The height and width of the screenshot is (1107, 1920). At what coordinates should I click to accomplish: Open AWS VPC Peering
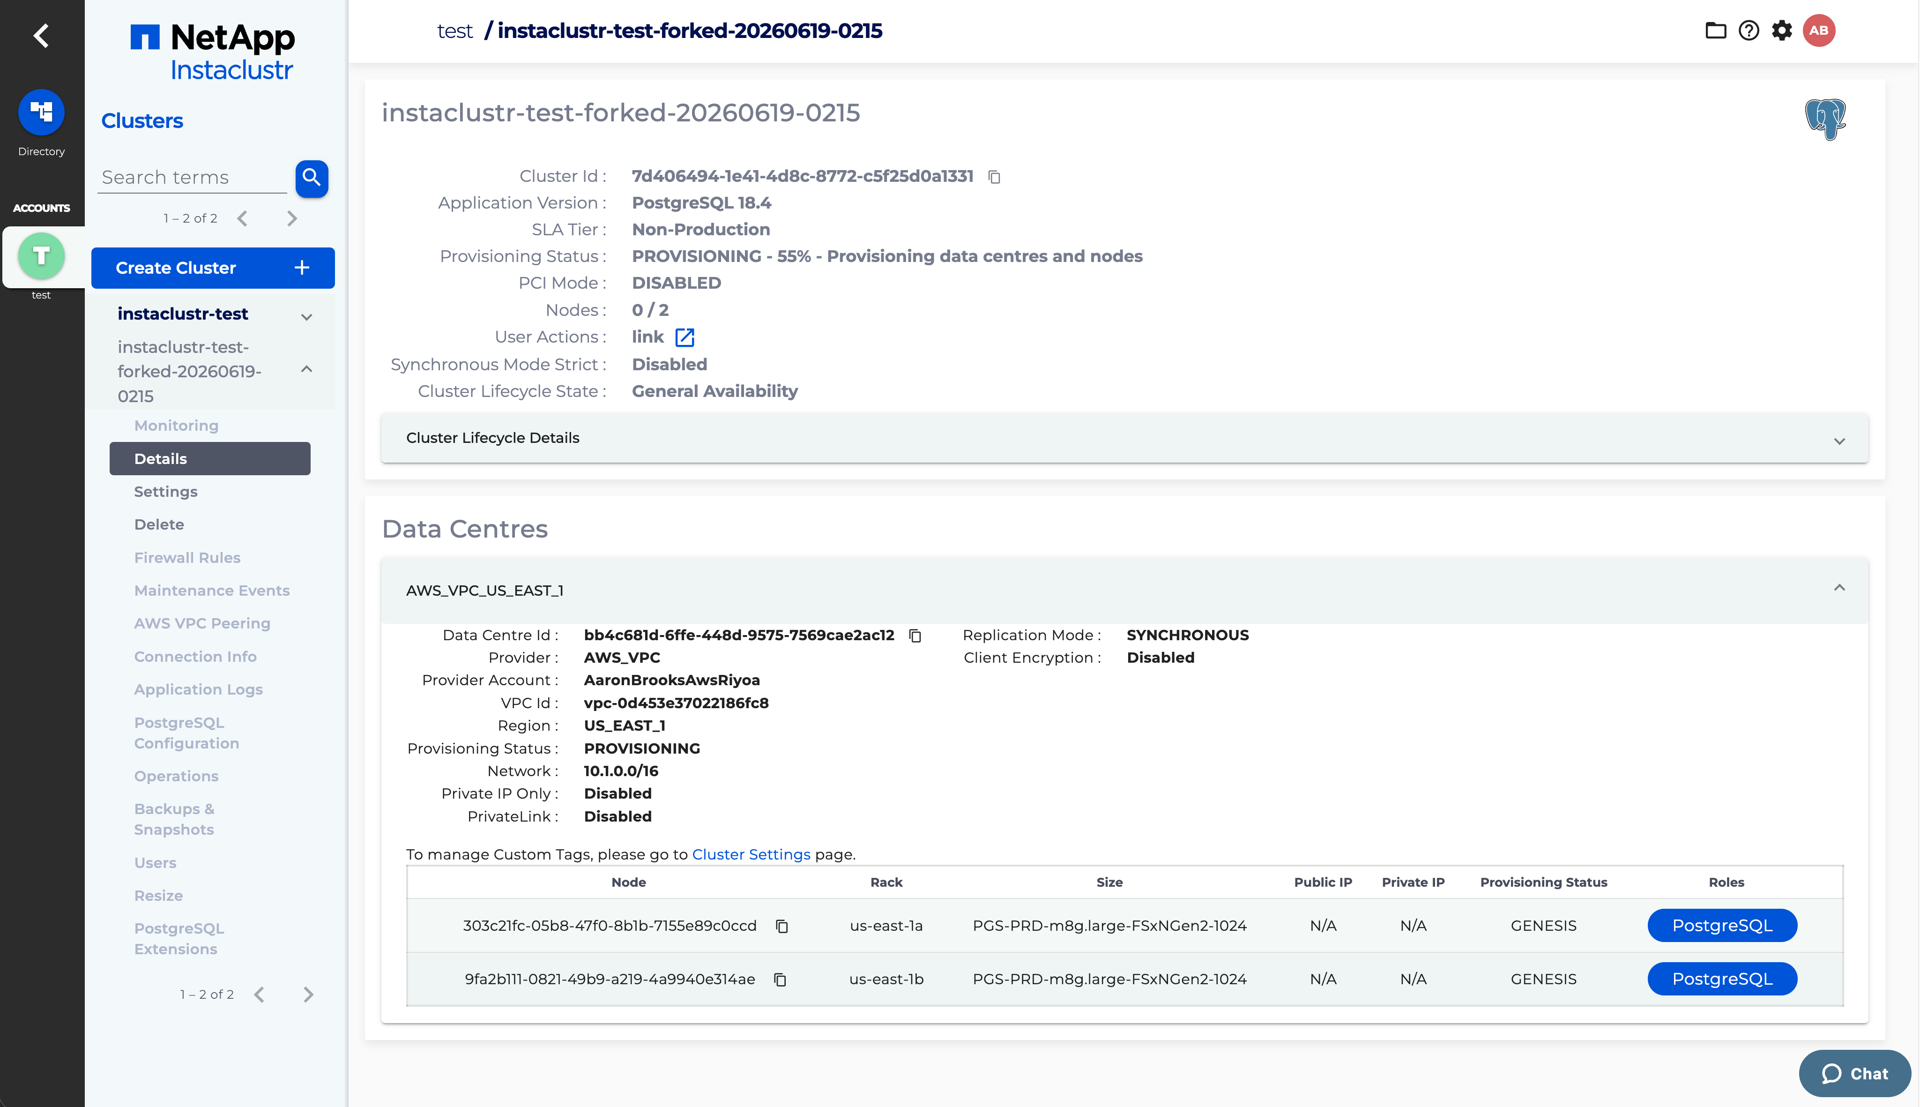pyautogui.click(x=202, y=624)
